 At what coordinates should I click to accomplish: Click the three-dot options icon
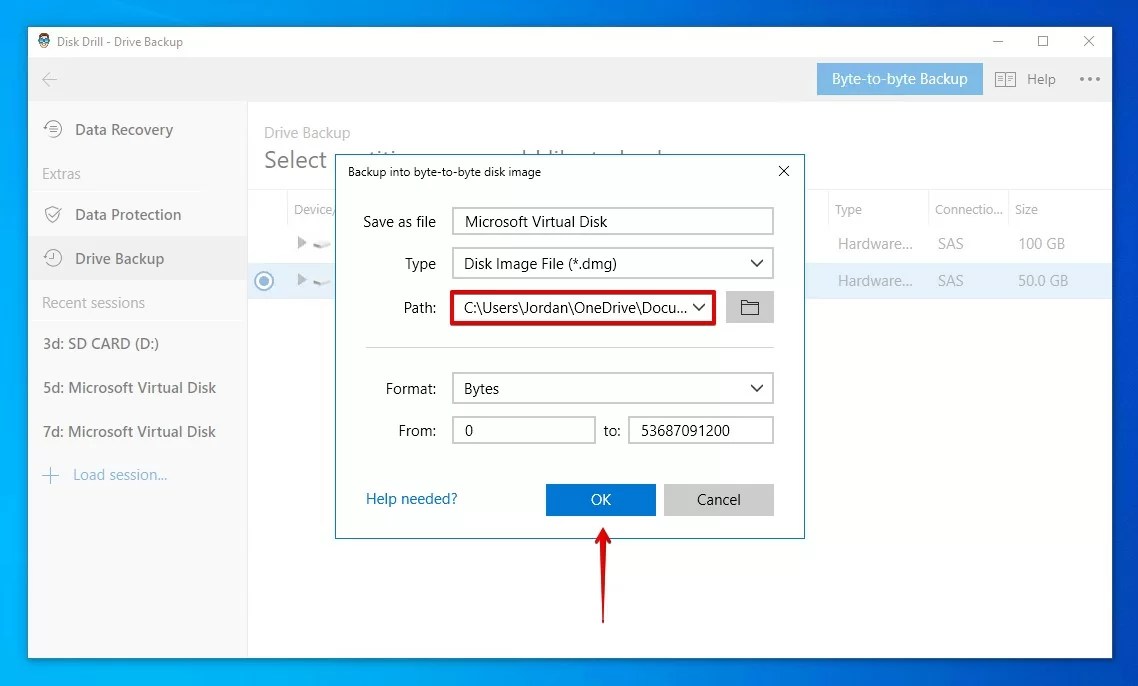tap(1089, 78)
